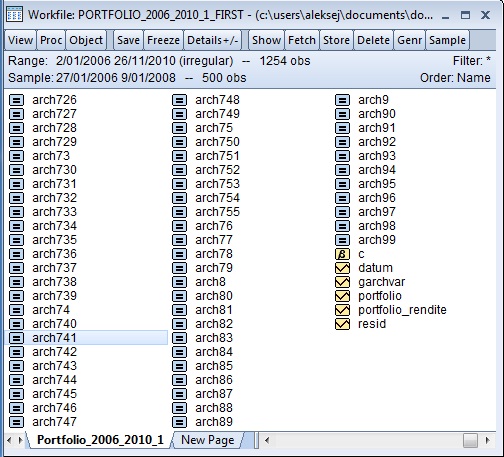The width and height of the screenshot is (504, 457).
Task: Click the horizontal scrollbar right arrow
Action: click(487, 440)
